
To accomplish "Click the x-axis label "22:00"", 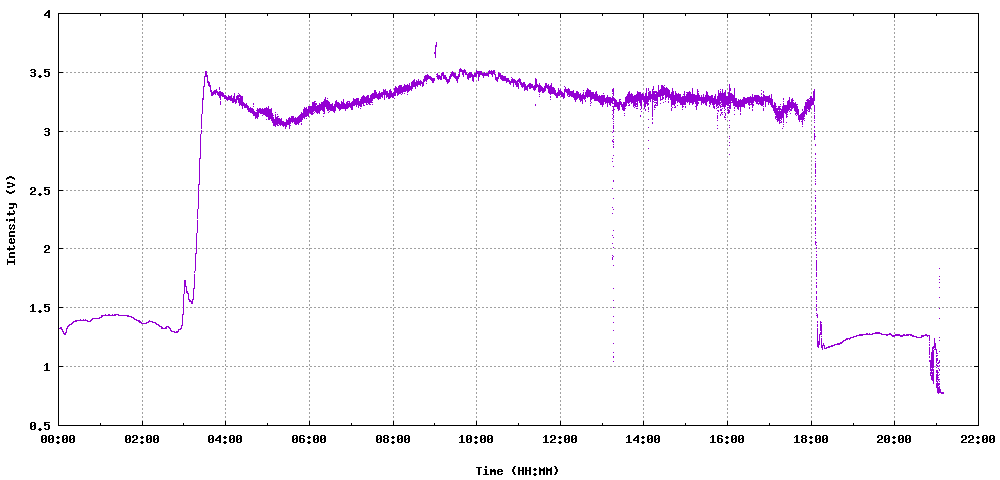I will point(978,439).
